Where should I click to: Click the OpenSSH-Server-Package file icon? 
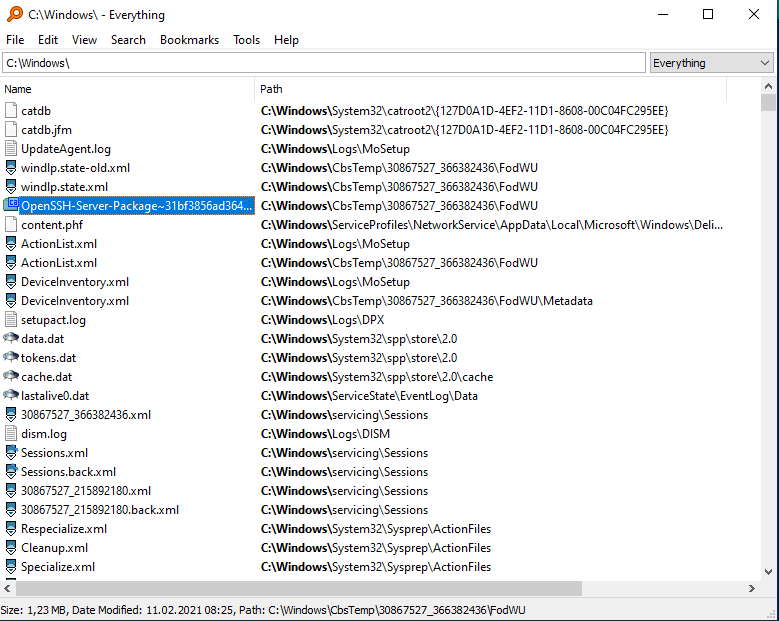click(x=11, y=205)
